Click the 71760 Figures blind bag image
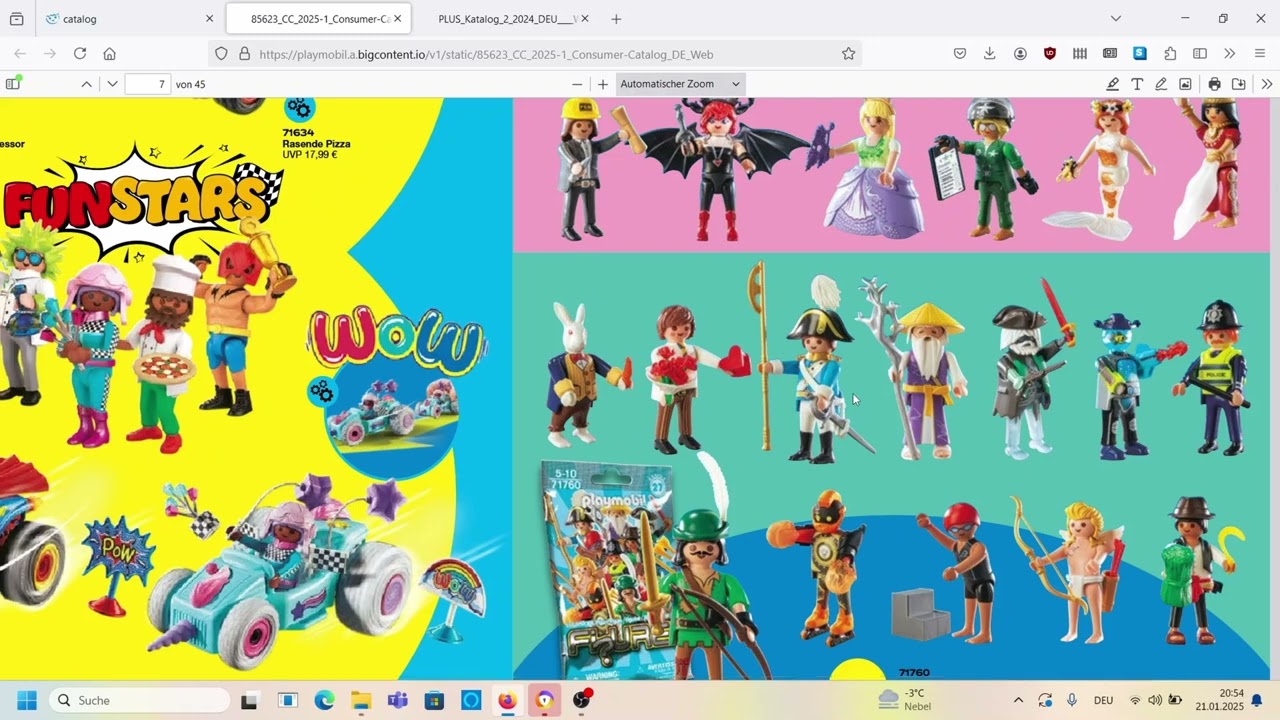1280x720 pixels. pos(606,569)
